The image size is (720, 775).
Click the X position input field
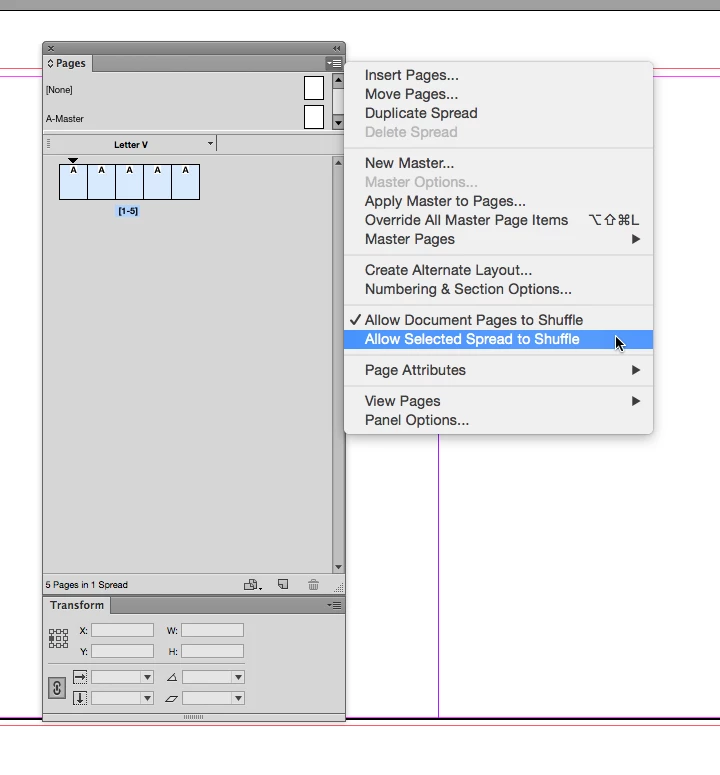123,630
